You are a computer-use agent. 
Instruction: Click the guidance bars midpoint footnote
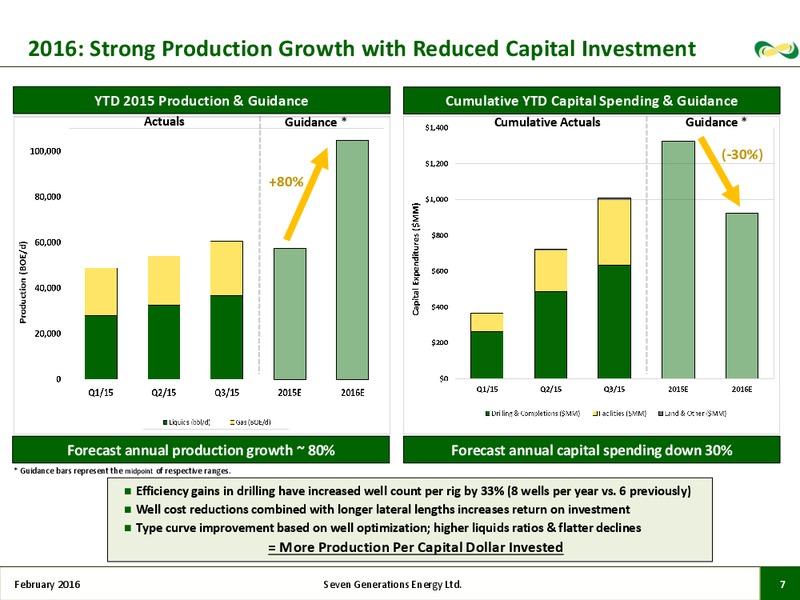122,471
